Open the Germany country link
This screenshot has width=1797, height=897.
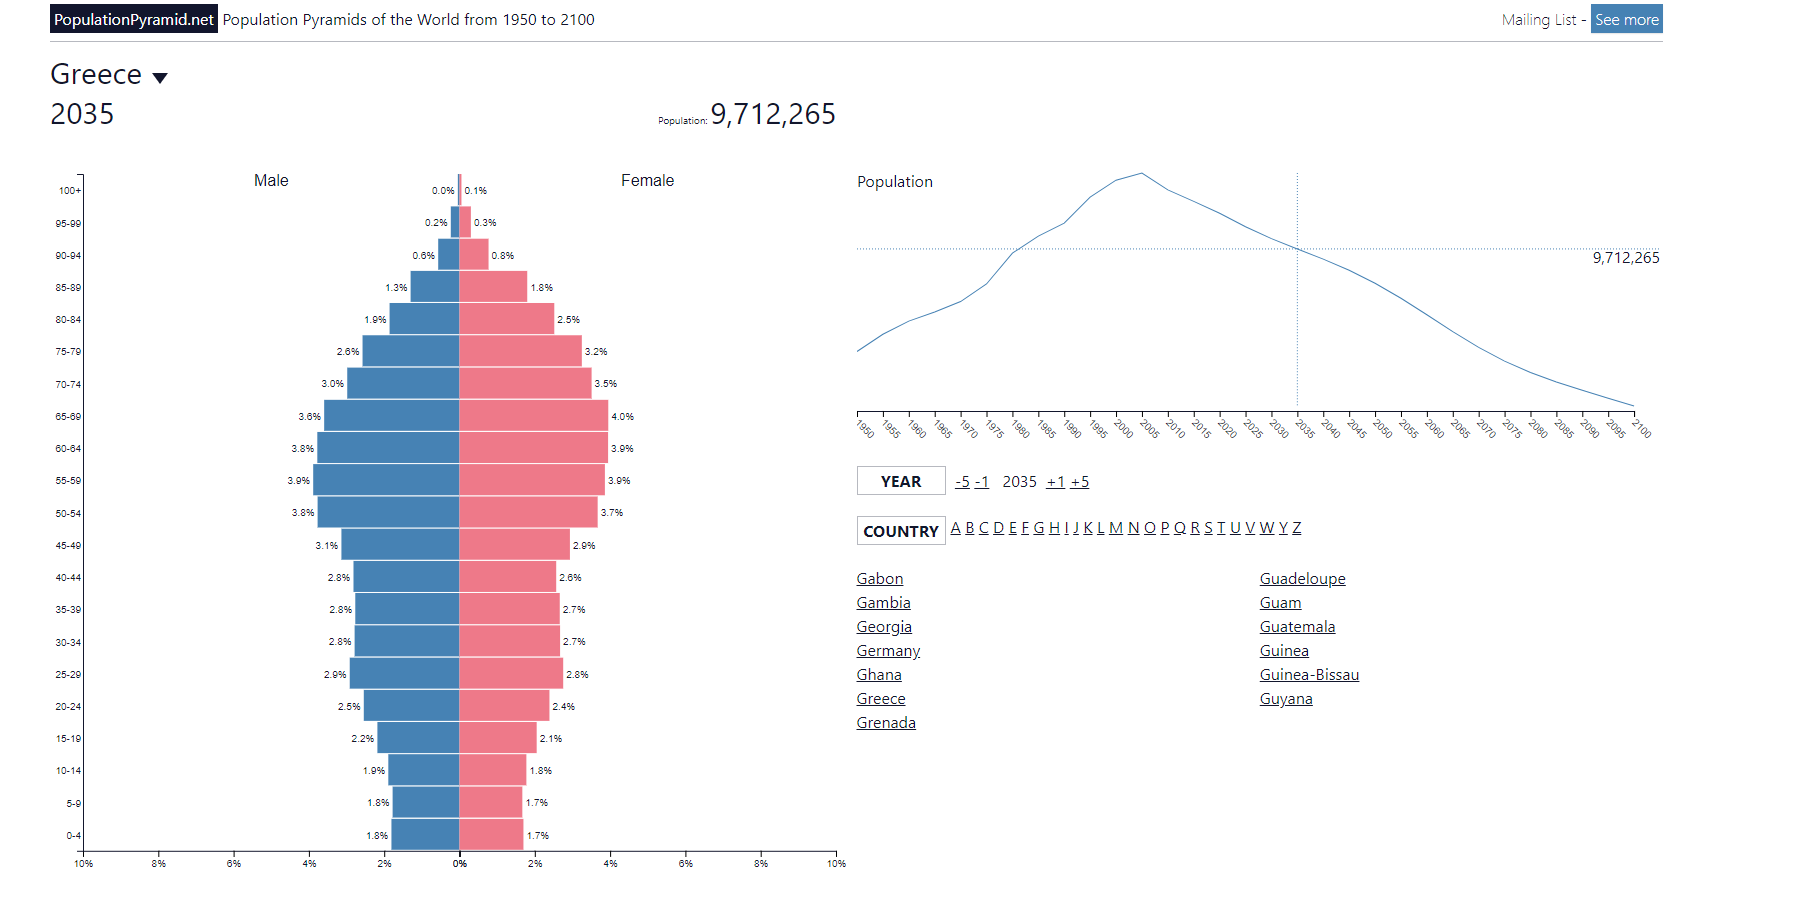point(888,651)
